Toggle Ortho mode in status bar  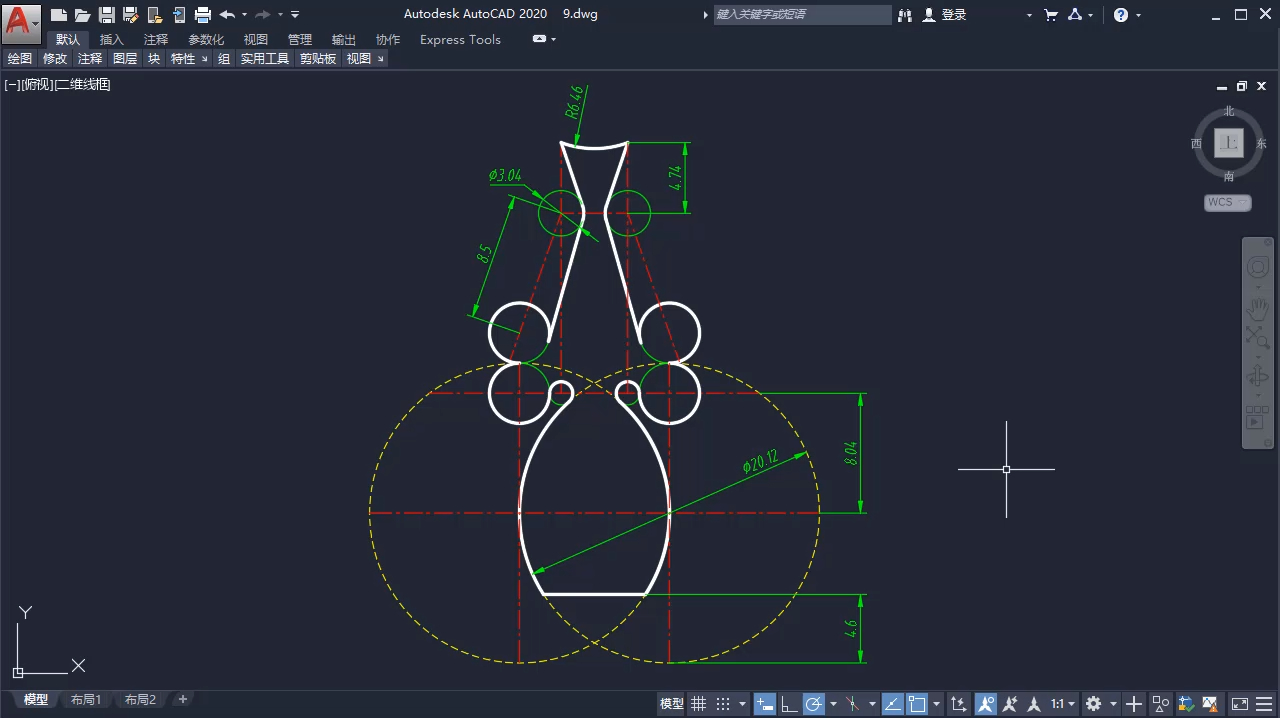(789, 704)
